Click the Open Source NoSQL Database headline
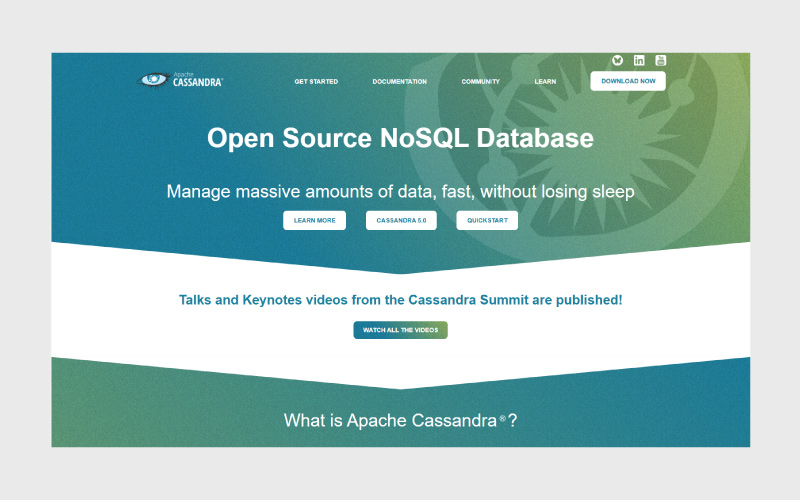 401,138
